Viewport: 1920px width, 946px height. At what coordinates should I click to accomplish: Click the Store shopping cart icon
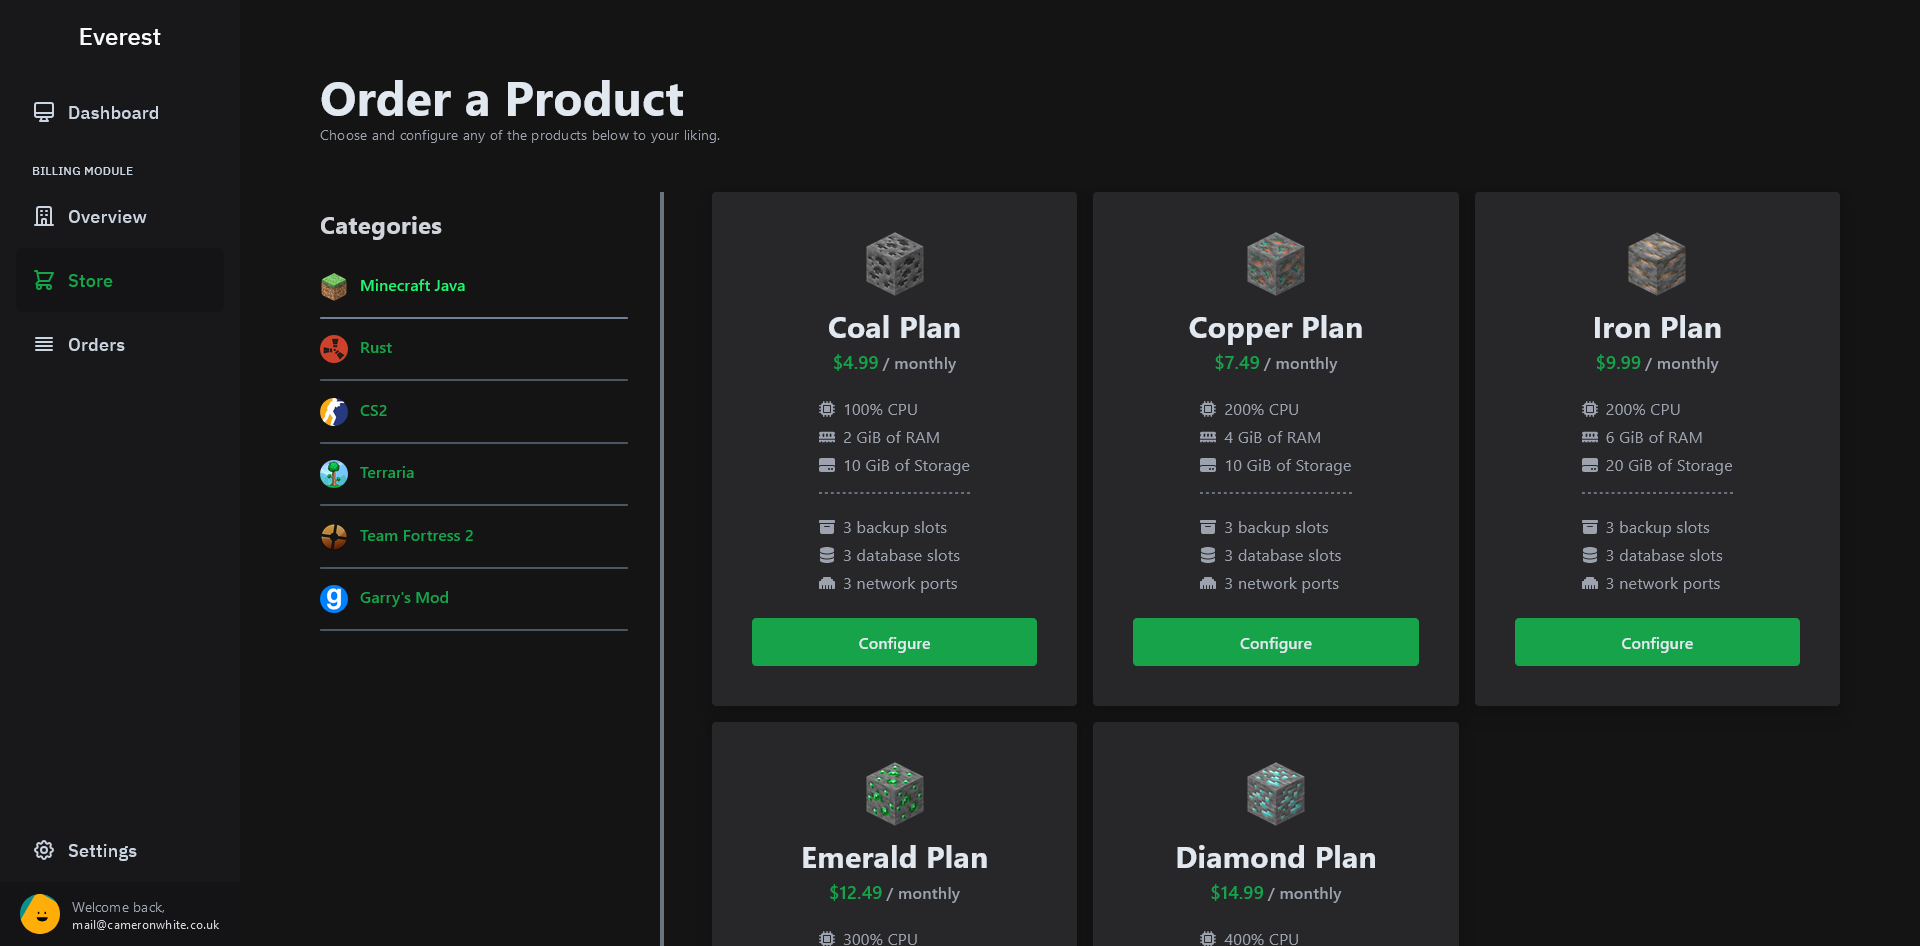click(x=44, y=280)
